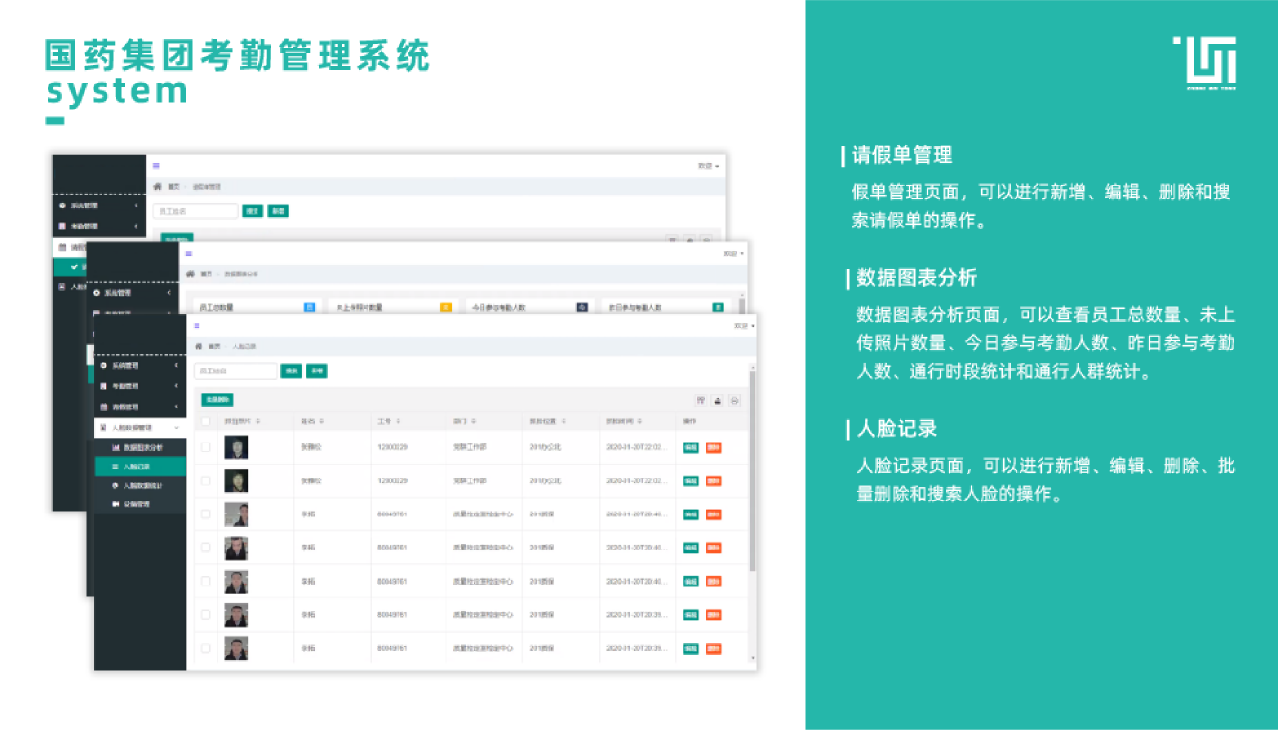The height and width of the screenshot is (730, 1278).
Task: Click the chart icon next to 数据图表分析 submenu
Action: (115, 447)
